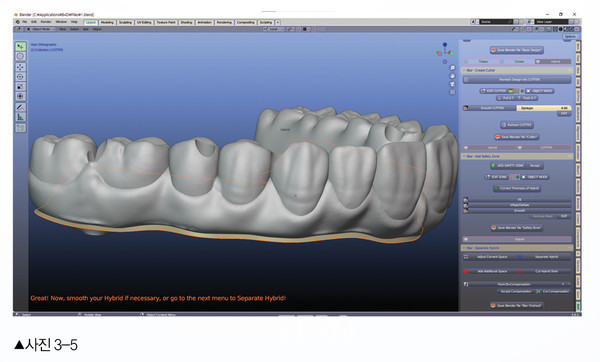Select the Cursor tool in toolbar
The width and height of the screenshot is (600, 362).
20,56
